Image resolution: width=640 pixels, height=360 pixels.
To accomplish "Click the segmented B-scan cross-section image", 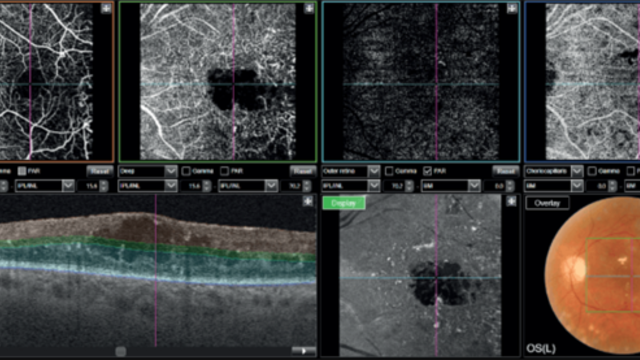I will pos(158,271).
